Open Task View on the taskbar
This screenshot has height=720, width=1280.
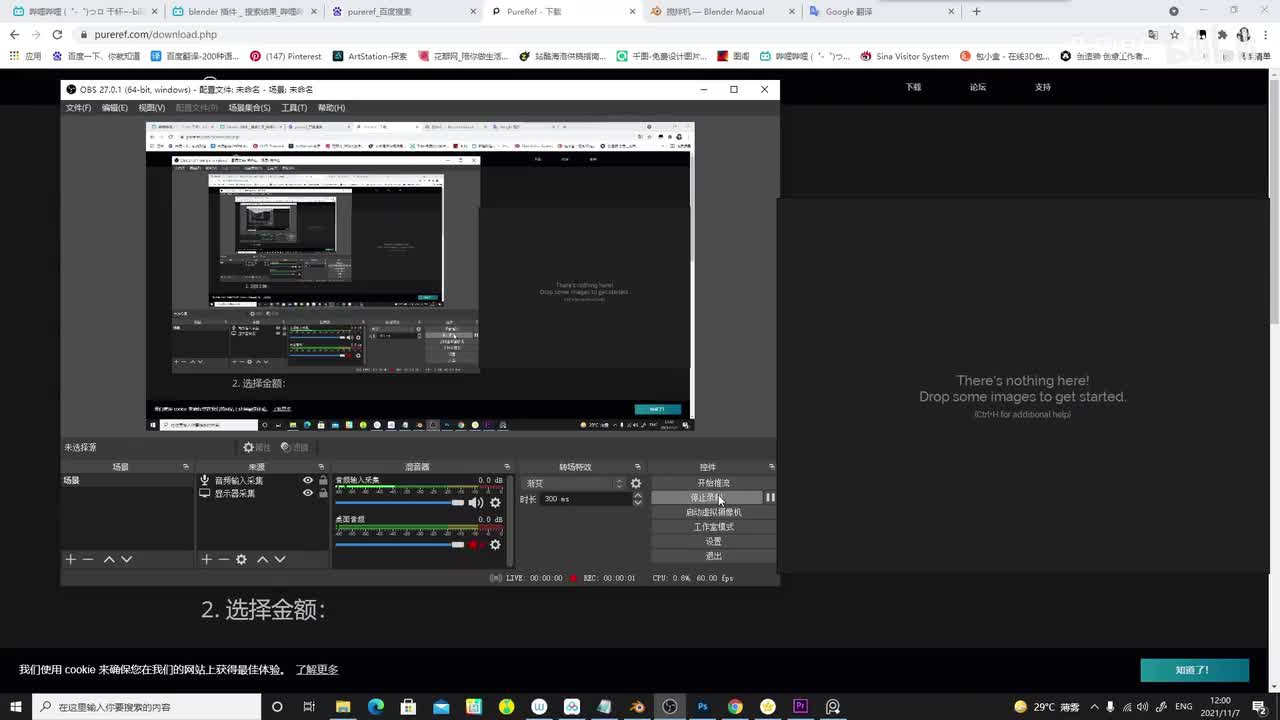click(x=309, y=707)
